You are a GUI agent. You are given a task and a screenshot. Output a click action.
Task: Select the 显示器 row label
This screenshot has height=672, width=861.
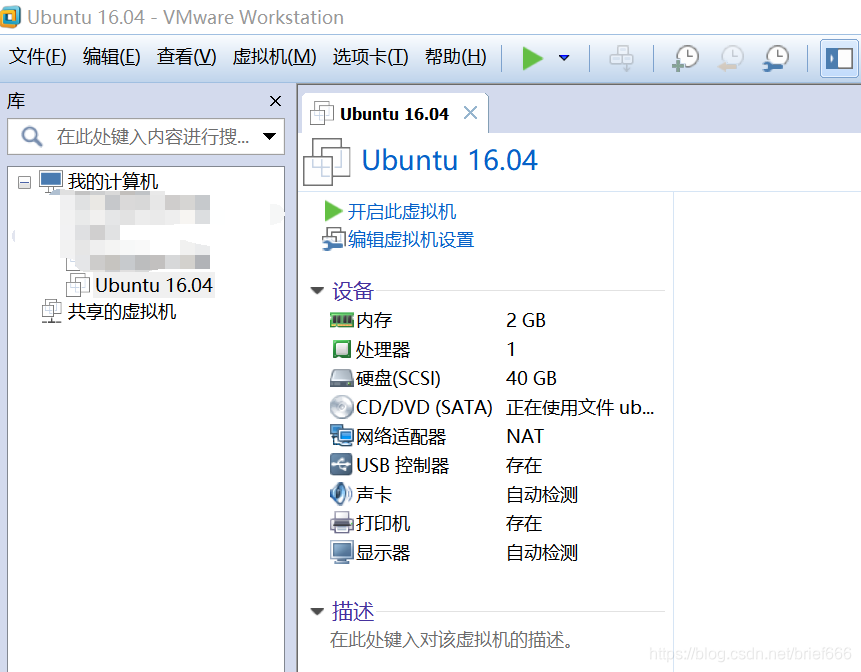tap(383, 553)
